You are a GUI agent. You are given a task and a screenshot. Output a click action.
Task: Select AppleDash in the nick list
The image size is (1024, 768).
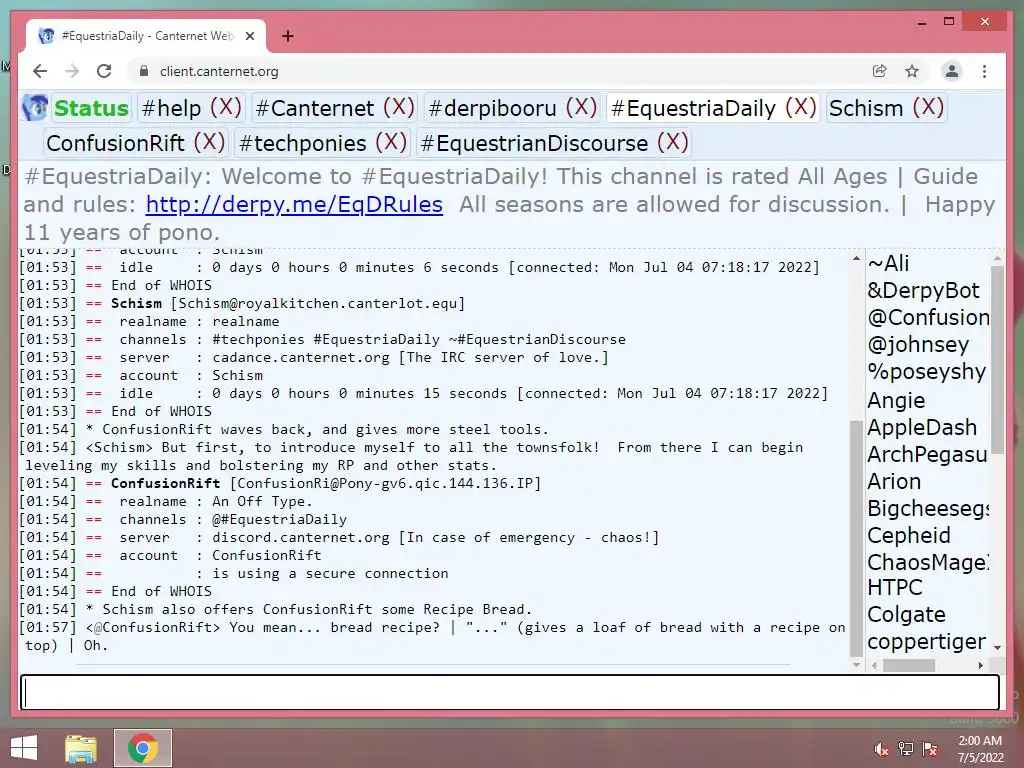coord(921,427)
